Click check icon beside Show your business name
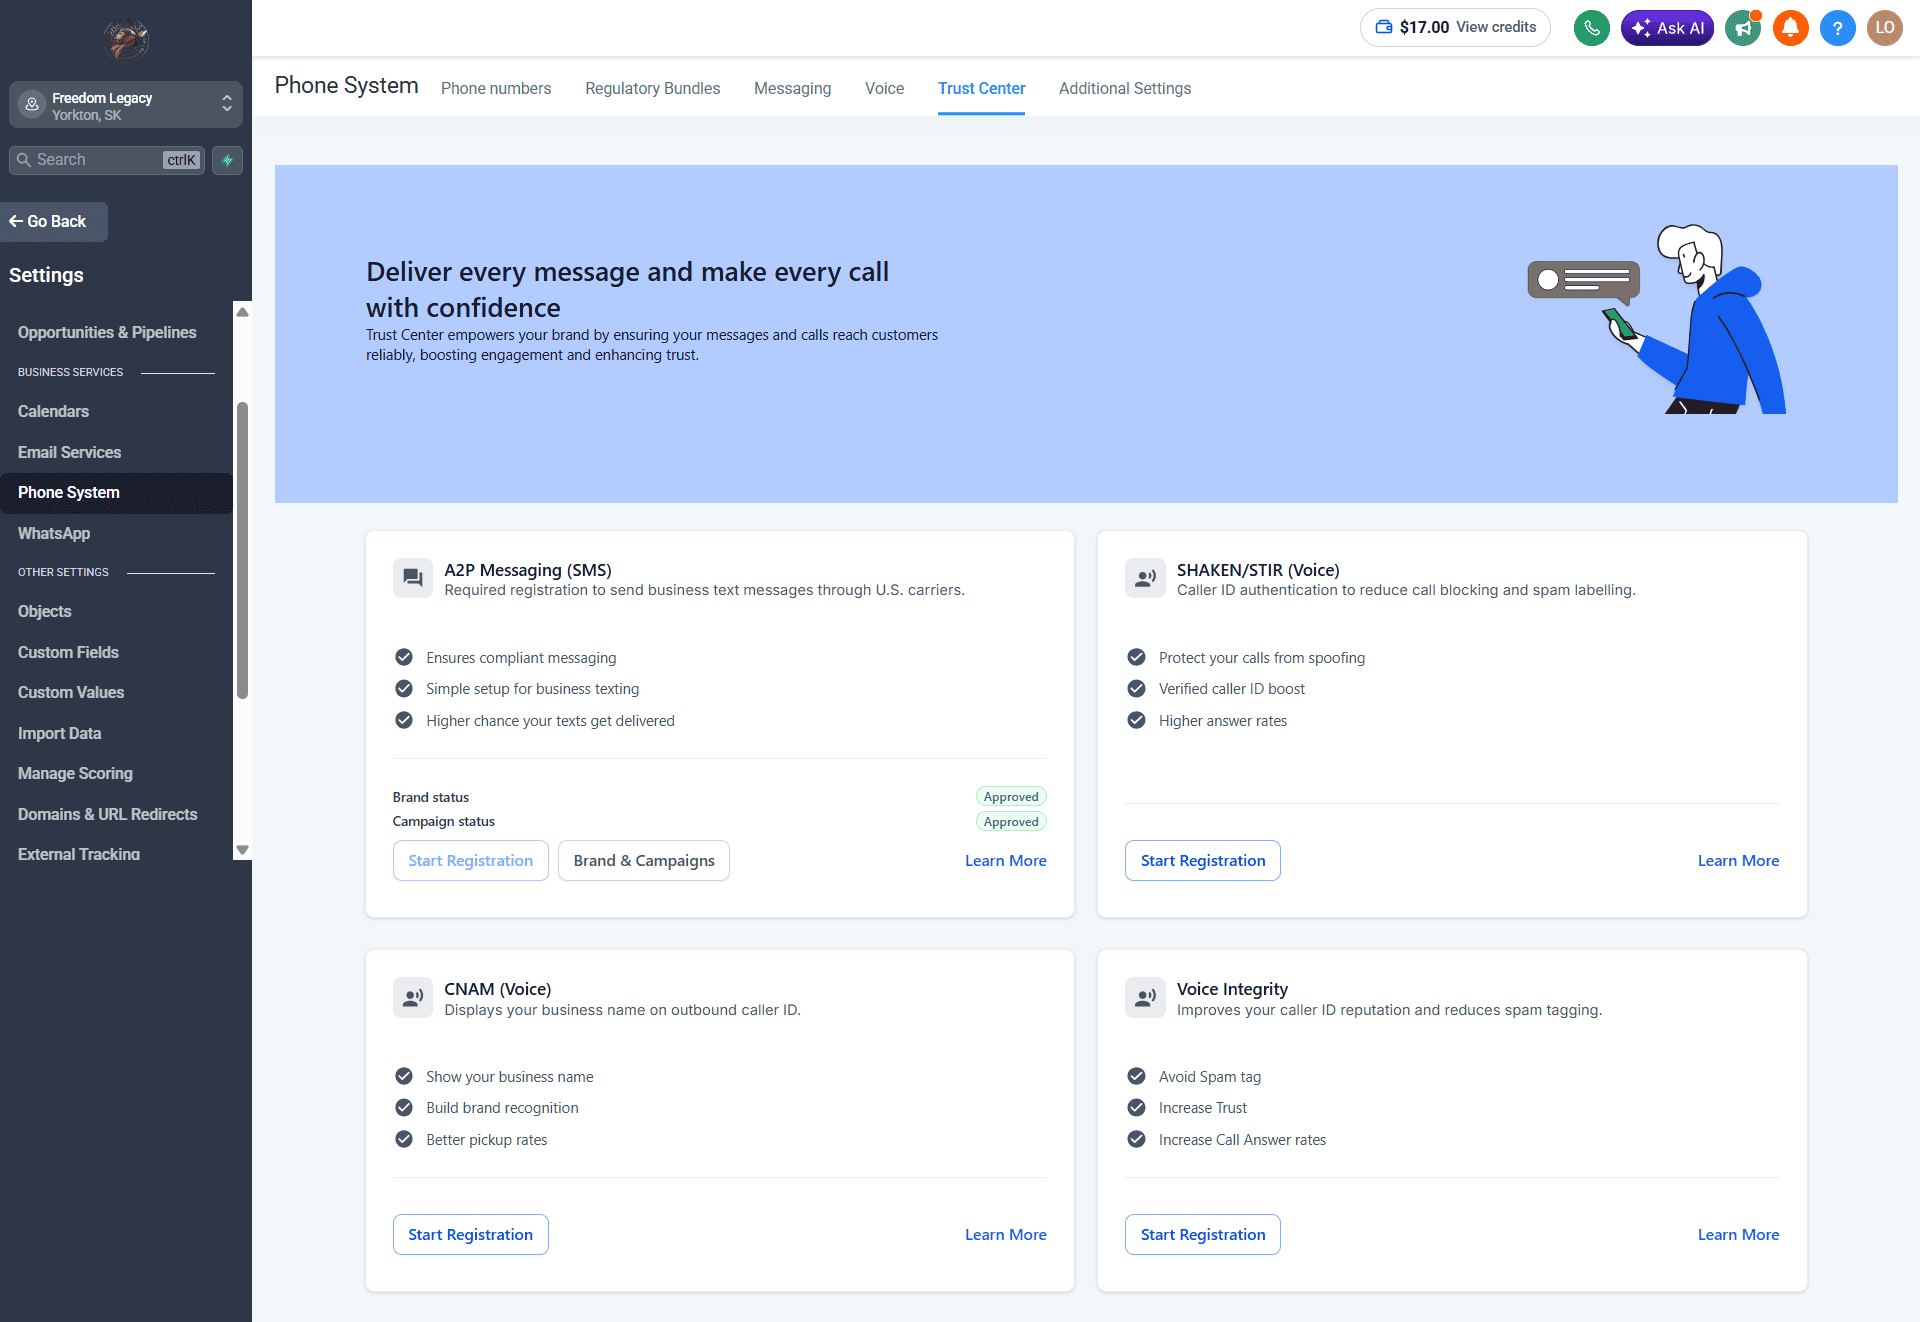Viewport: 1920px width, 1322px height. pyautogui.click(x=404, y=1076)
